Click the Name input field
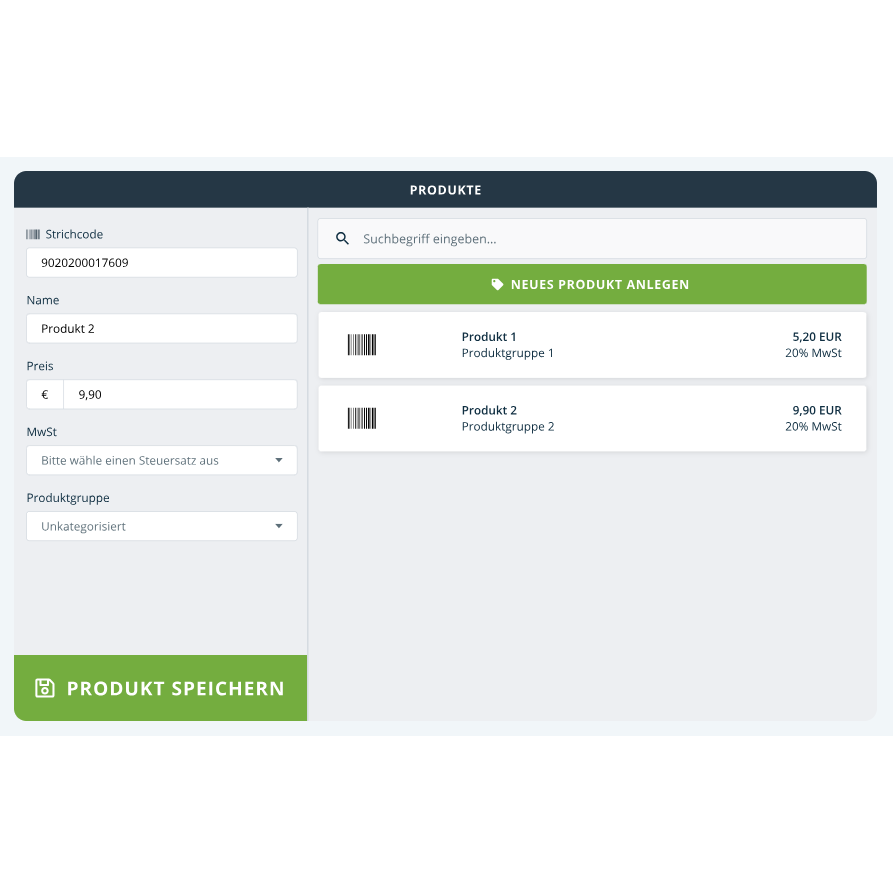This screenshot has height=893, width=893. [x=162, y=329]
